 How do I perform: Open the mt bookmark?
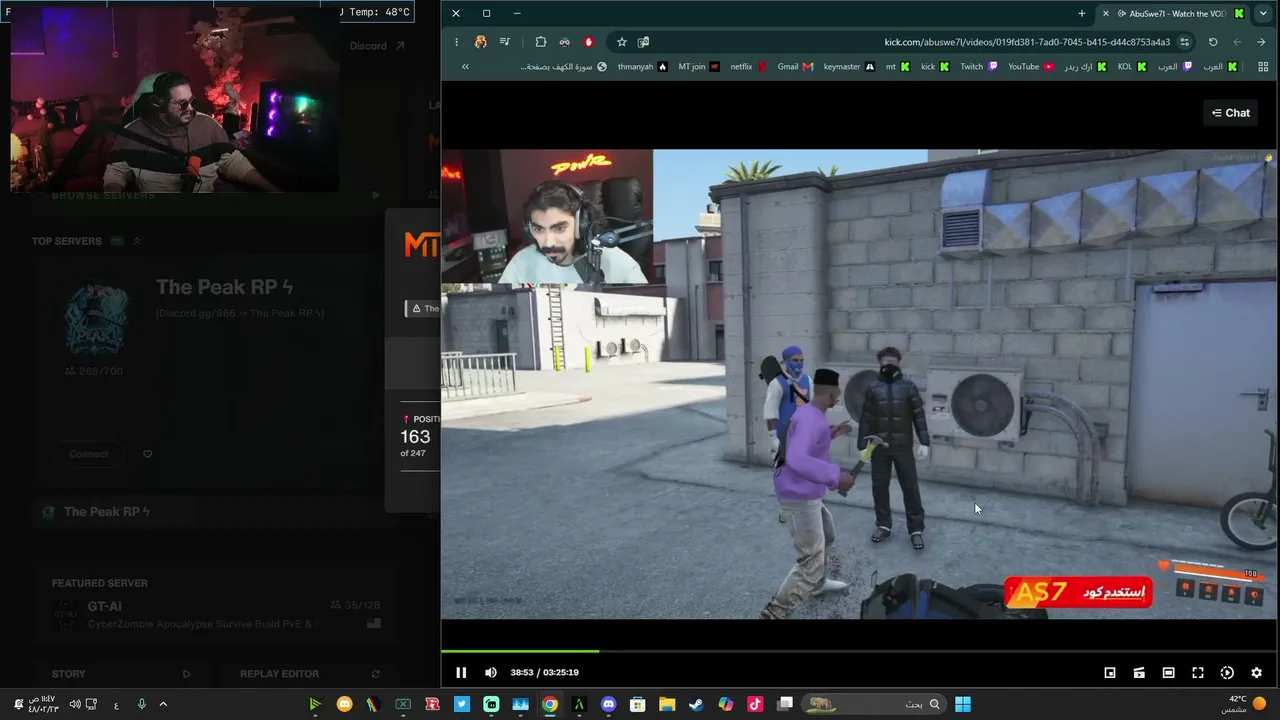click(897, 67)
